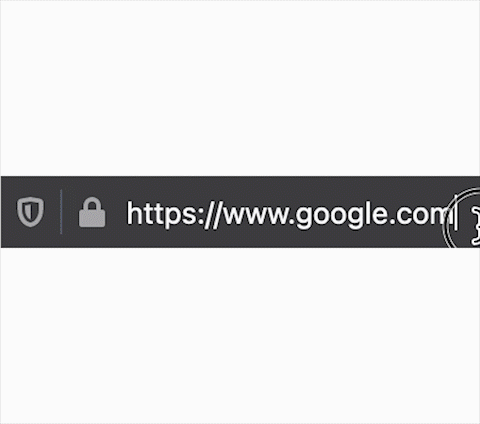This screenshot has height=424, width=480.
Task: Open the site information lock panel
Action: (92, 212)
